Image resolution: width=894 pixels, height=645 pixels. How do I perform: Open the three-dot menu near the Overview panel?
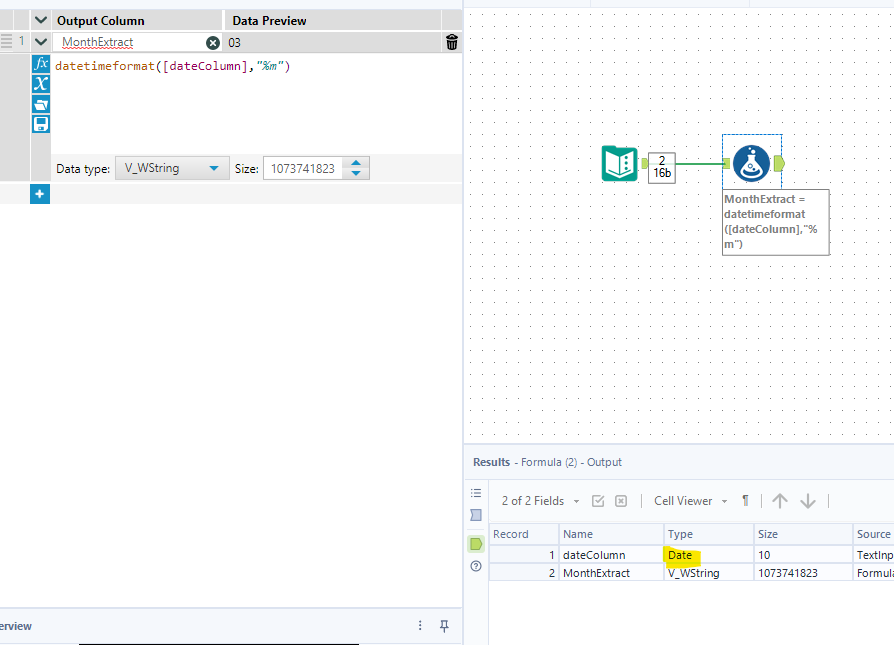click(x=419, y=625)
